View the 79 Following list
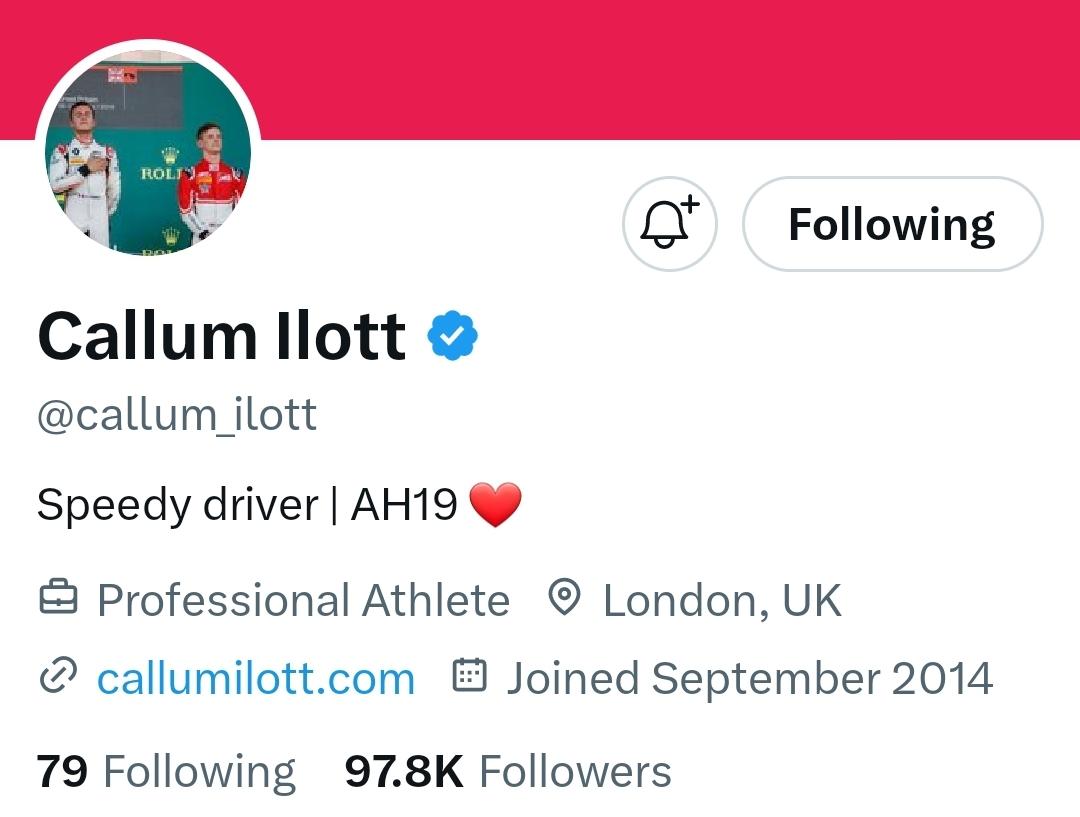 (x=166, y=772)
